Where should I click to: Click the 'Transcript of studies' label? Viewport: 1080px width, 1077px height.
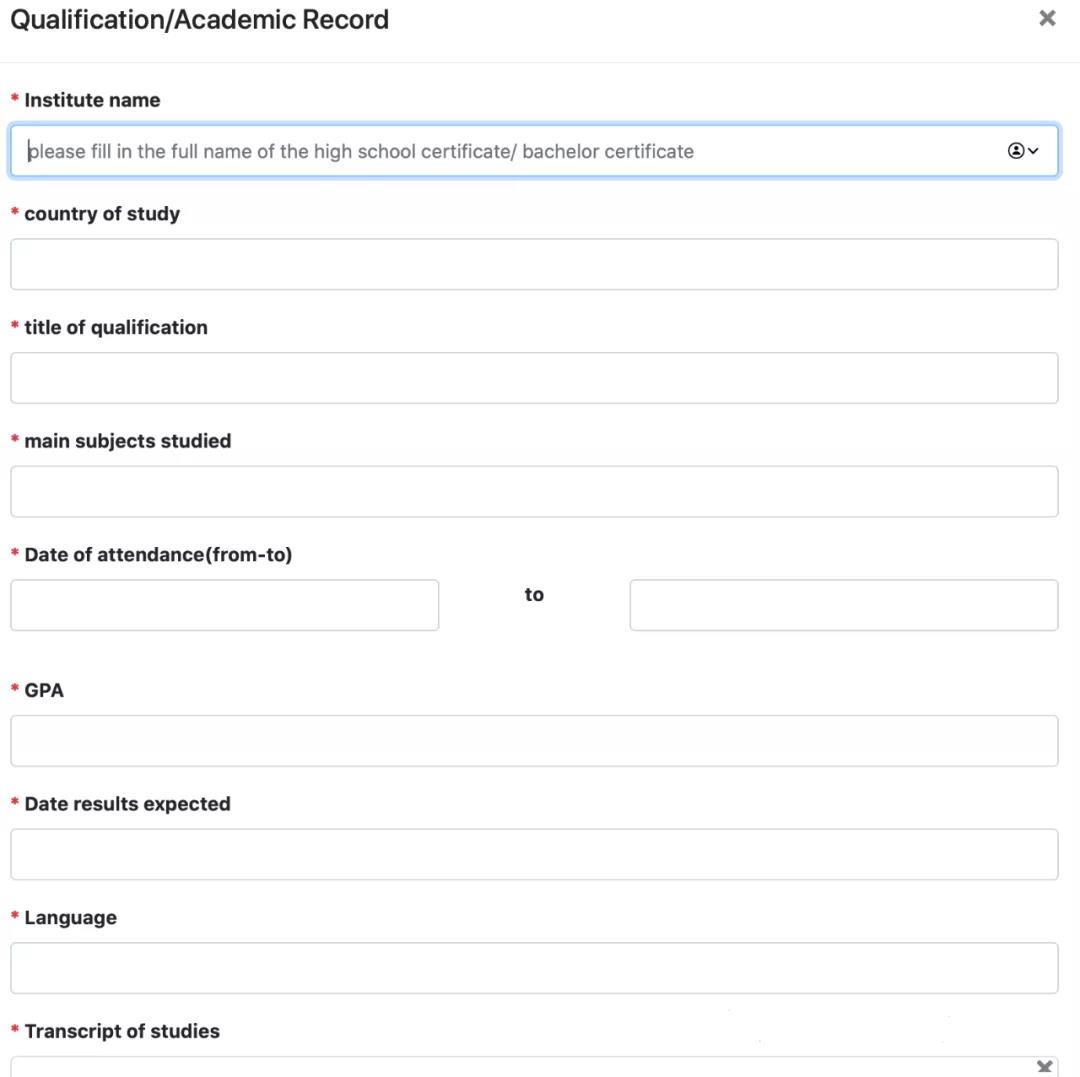click(122, 1032)
